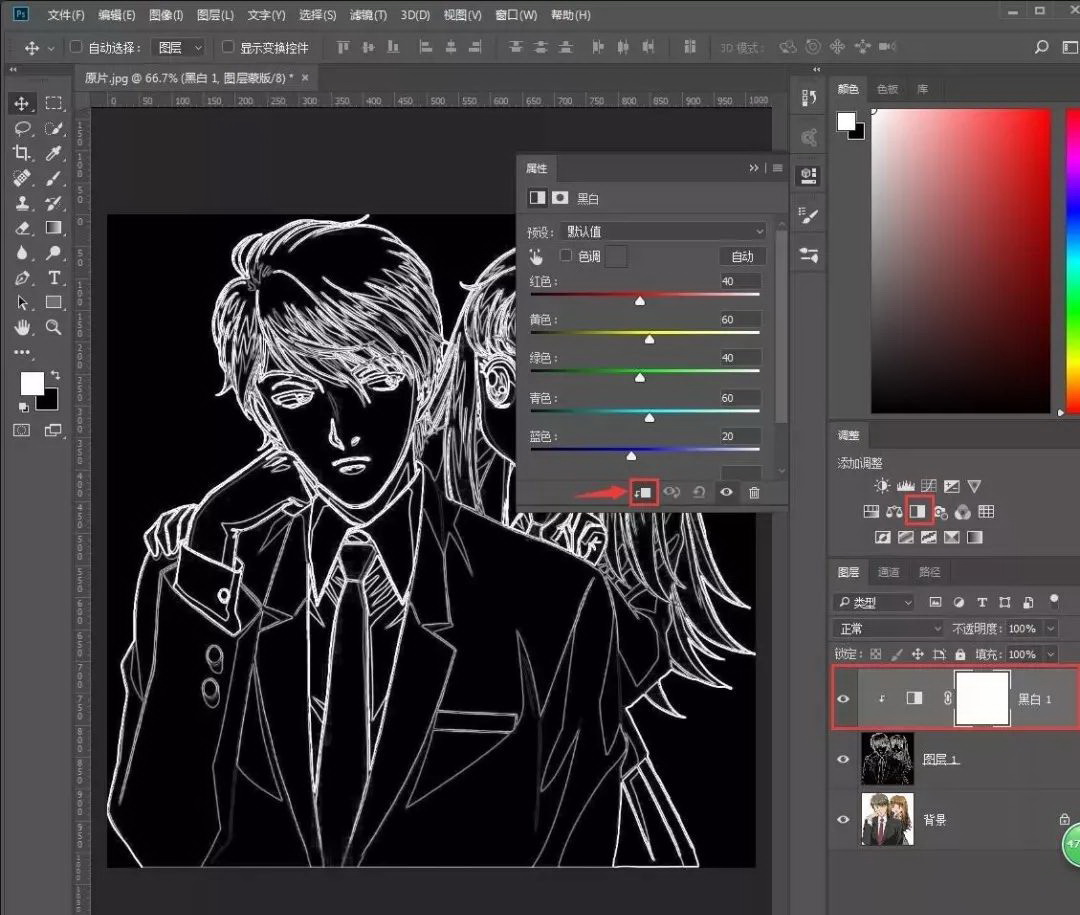Image resolution: width=1080 pixels, height=915 pixels.
Task: Add a Black & White adjustment icon
Action: coord(918,512)
